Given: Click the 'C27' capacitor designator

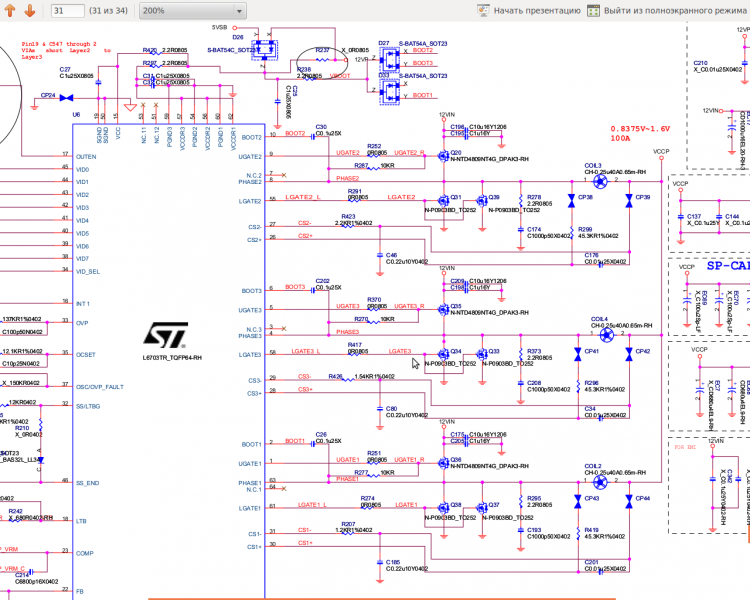Looking at the screenshot, I should (x=65, y=69).
